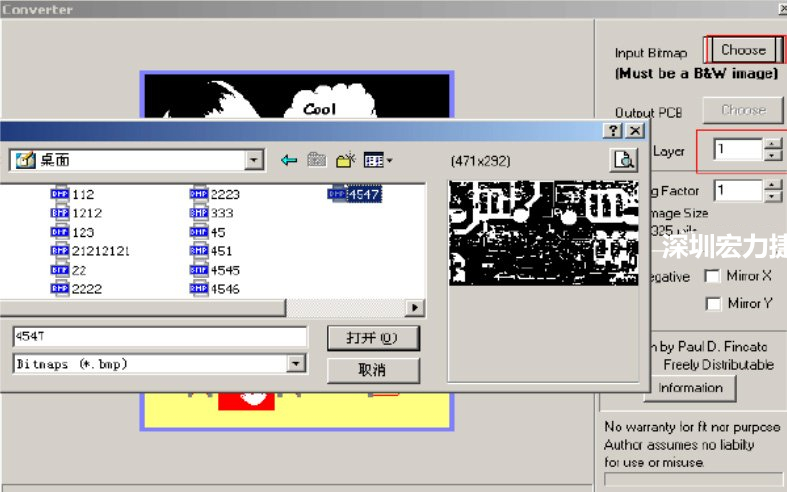
Task: Expand the 桌面 location dropdown
Action: click(254, 160)
